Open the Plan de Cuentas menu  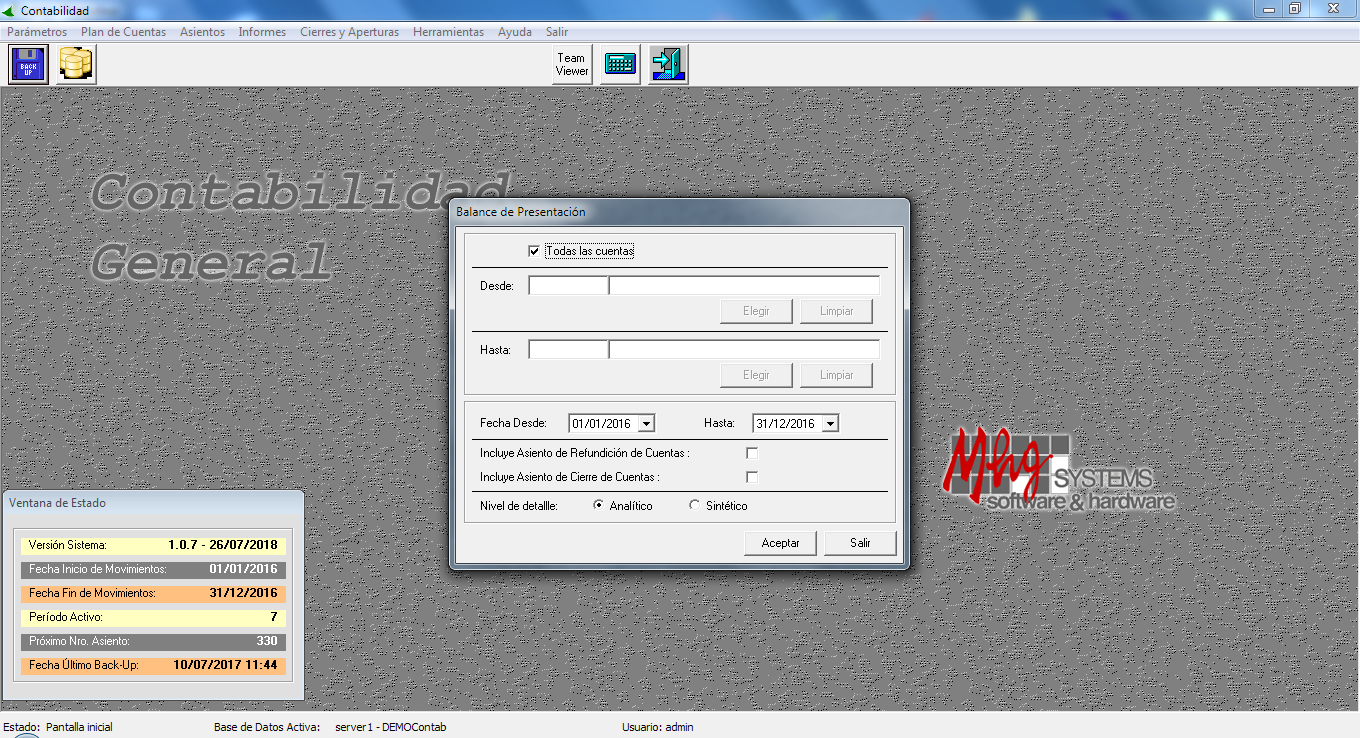[x=123, y=32]
